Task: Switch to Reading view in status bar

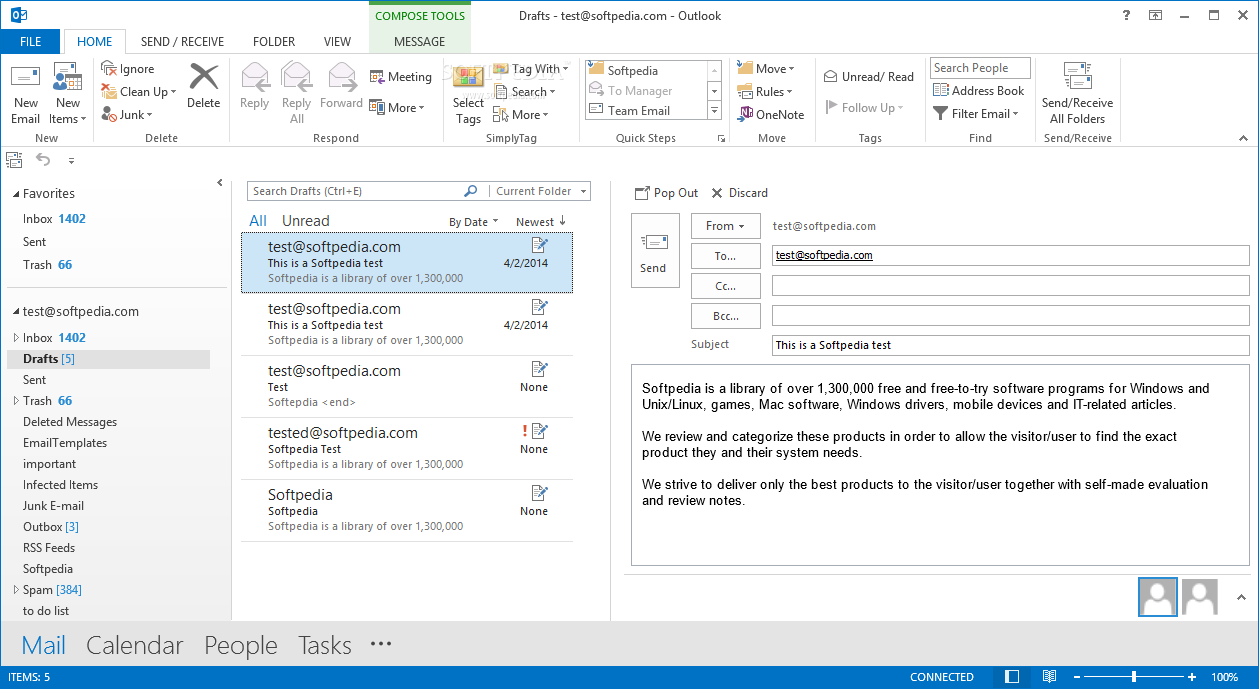Action: pyautogui.click(x=1049, y=677)
